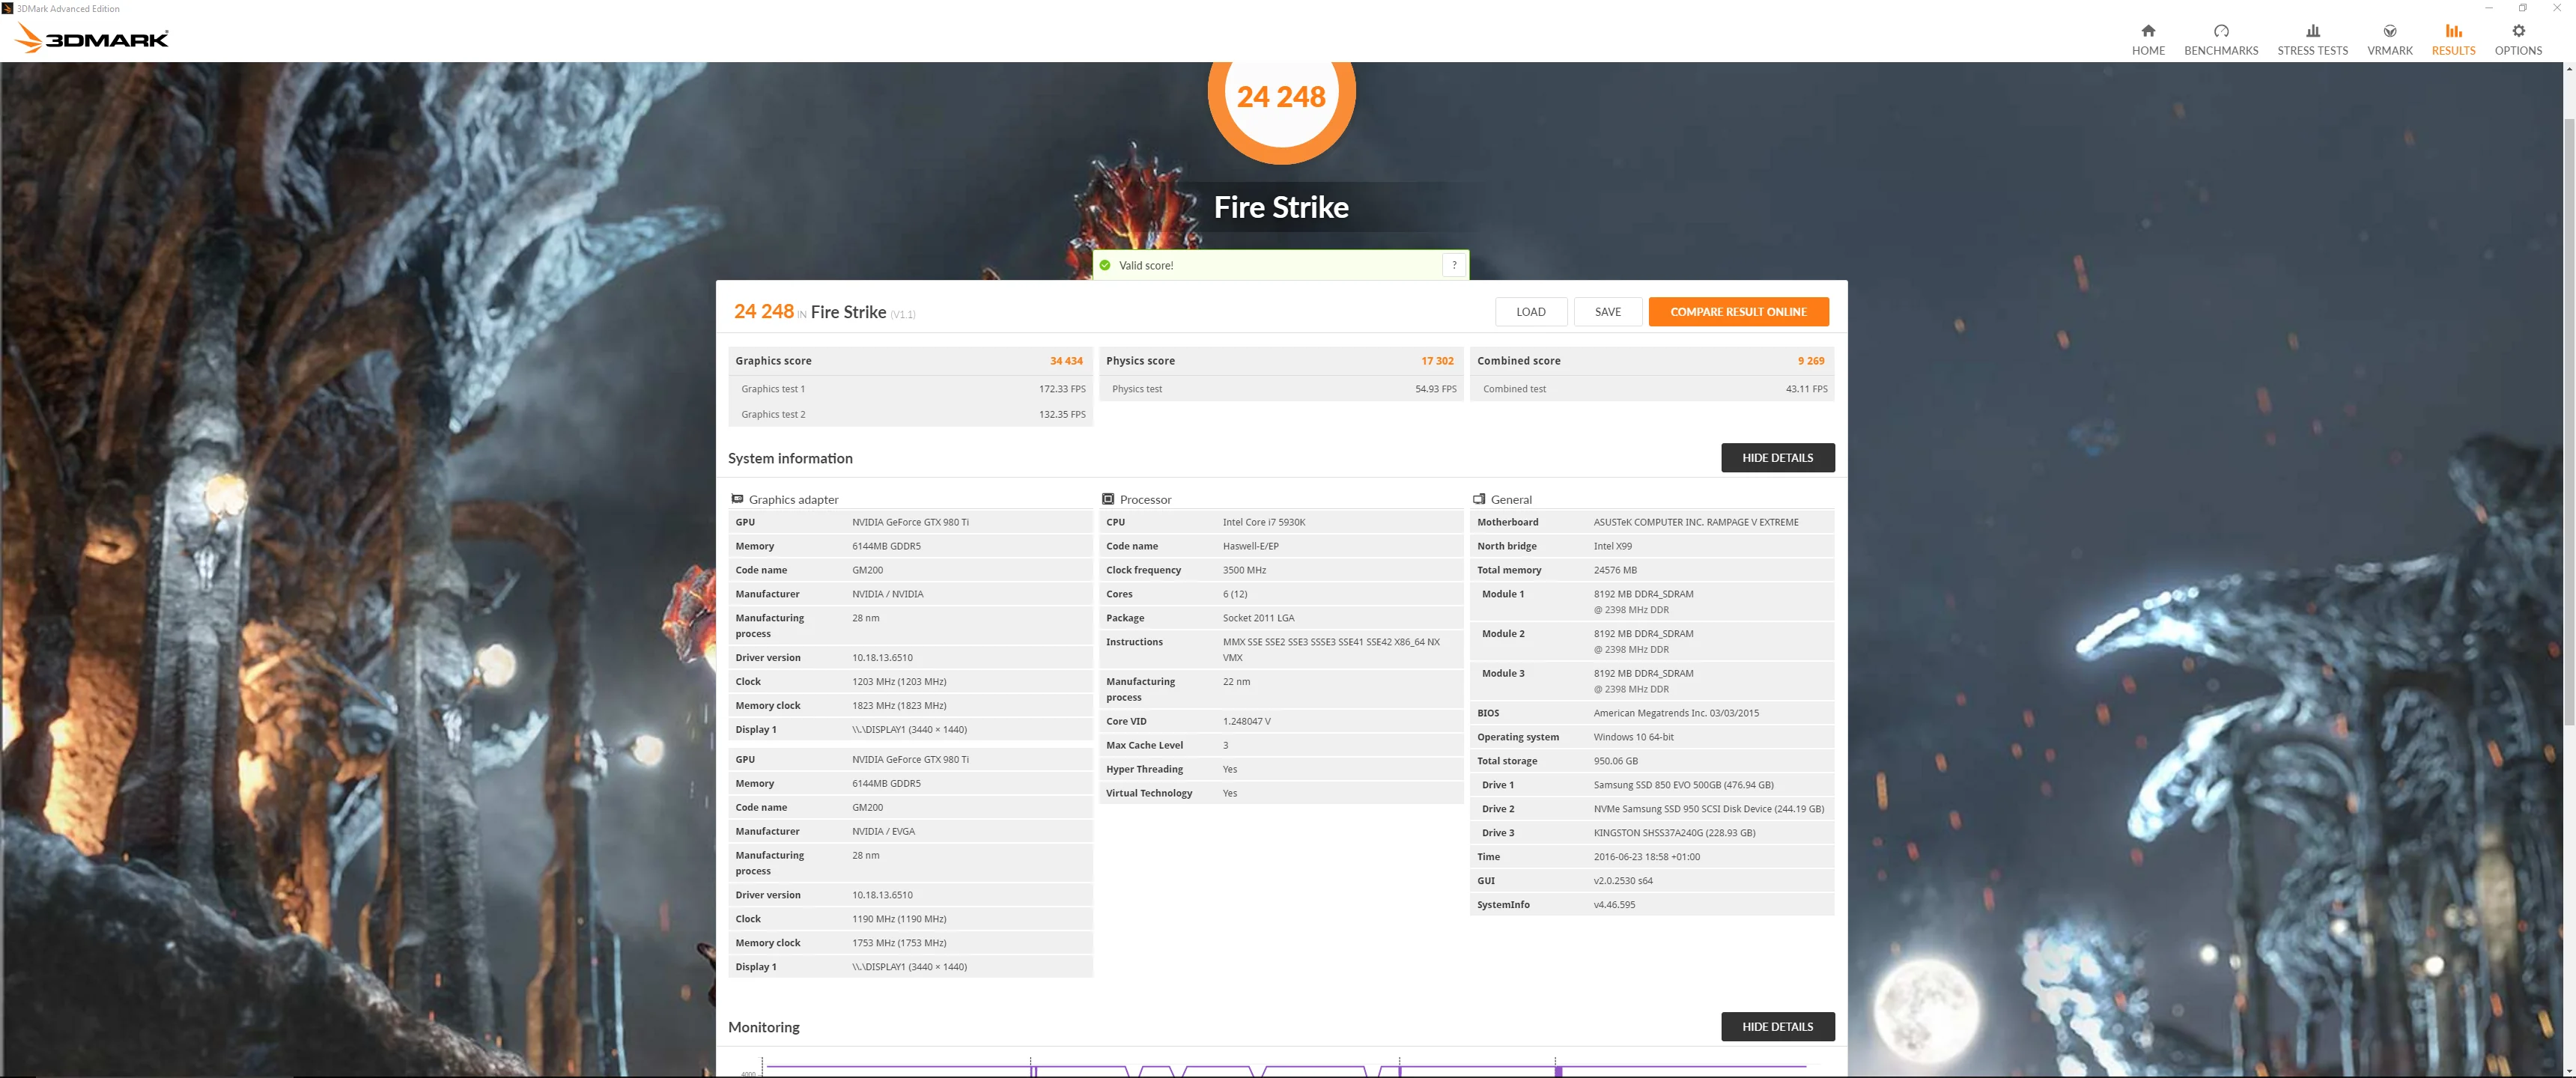2576x1078 pixels.
Task: Click COMPARE RESULT ONLINE button
Action: coord(1738,312)
